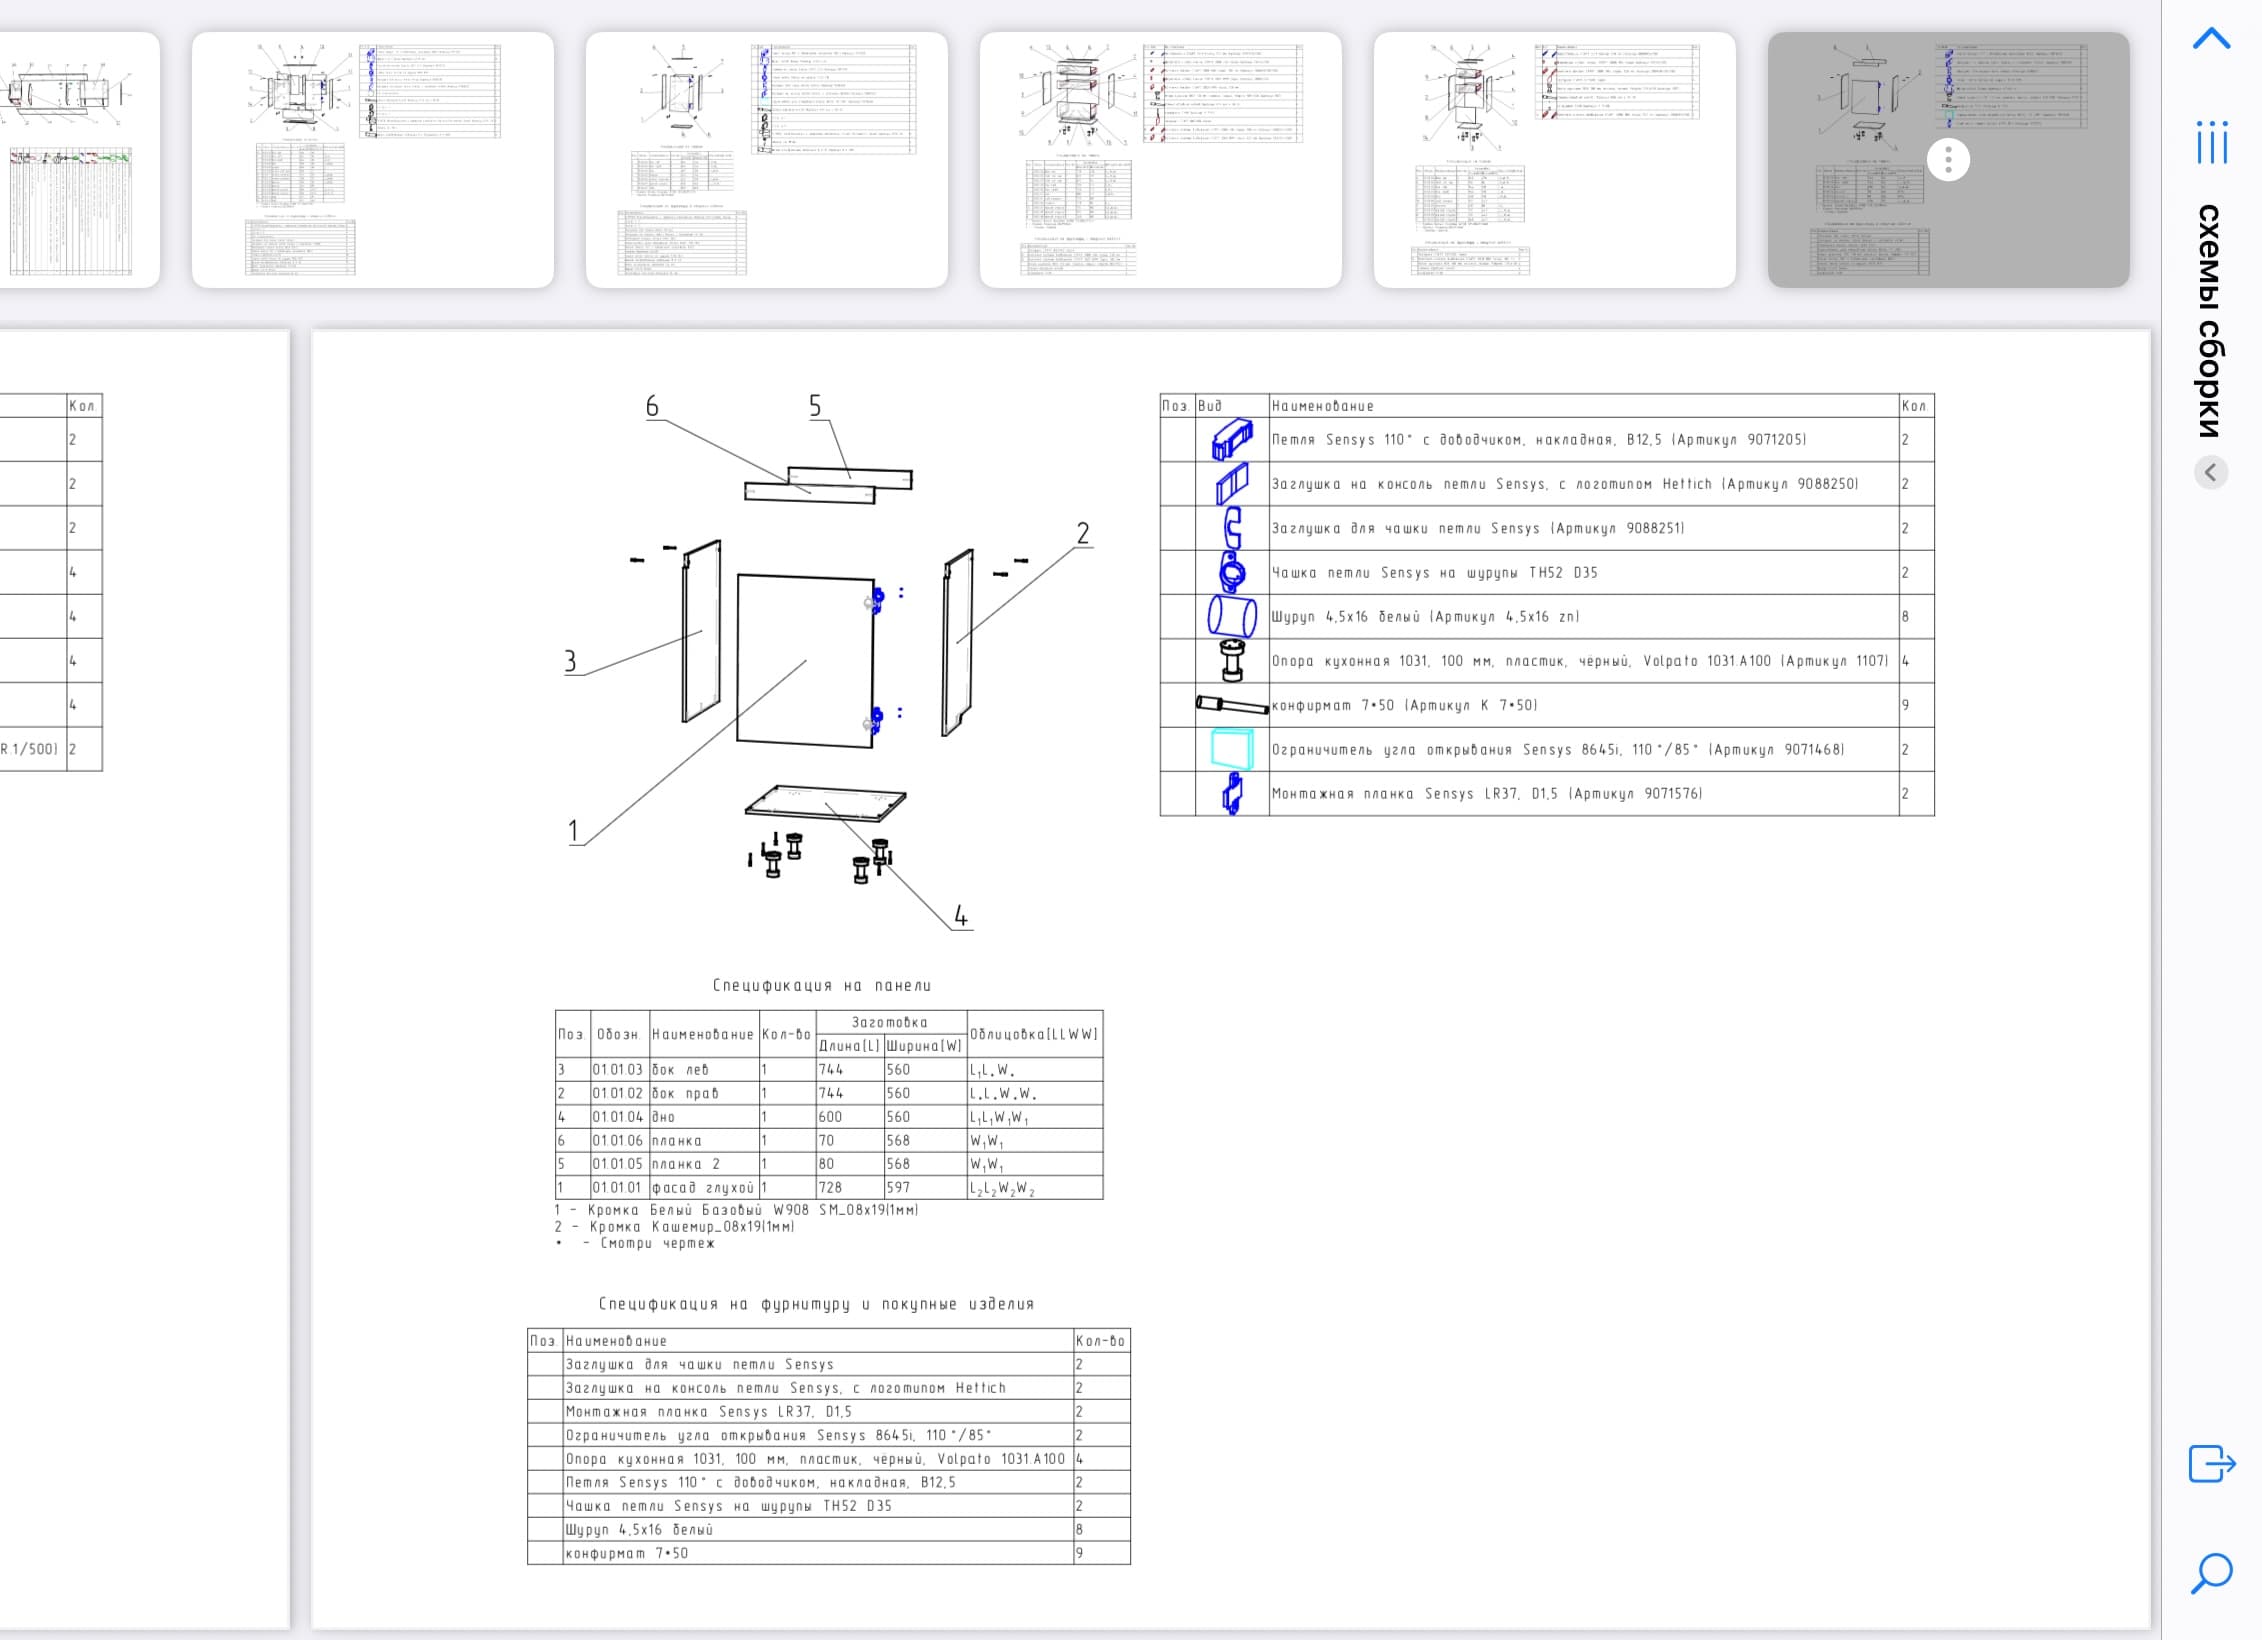Open the page list view icon
This screenshot has width=2262, height=1640.
[x=2212, y=141]
